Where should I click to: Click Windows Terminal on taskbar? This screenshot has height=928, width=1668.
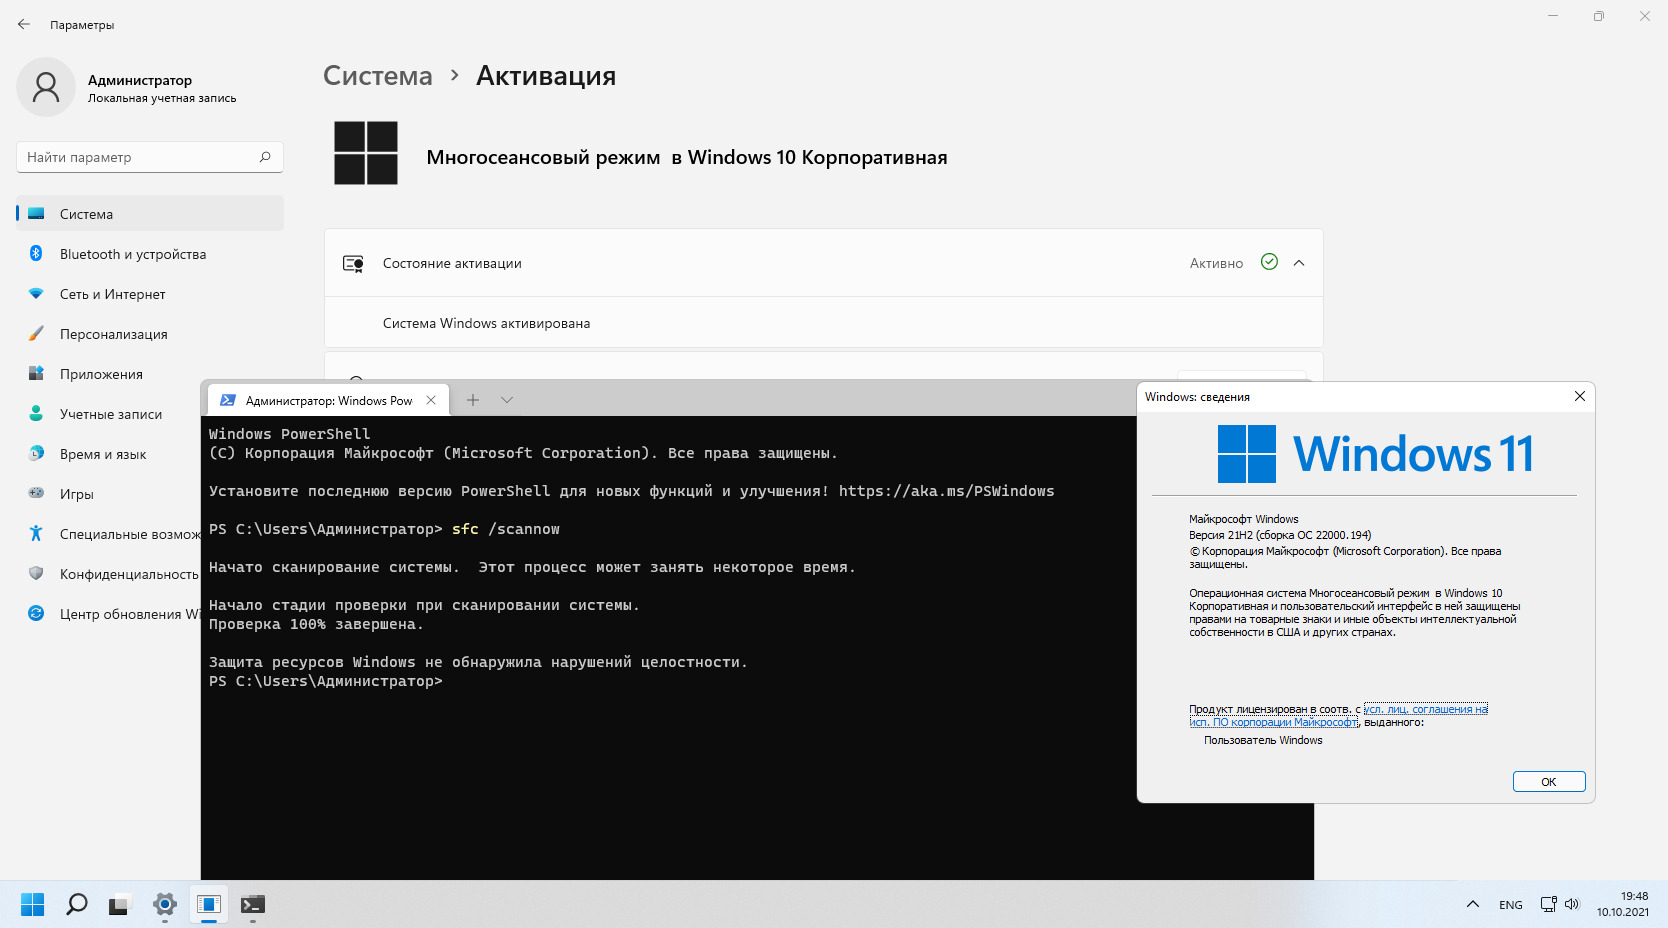pyautogui.click(x=253, y=904)
